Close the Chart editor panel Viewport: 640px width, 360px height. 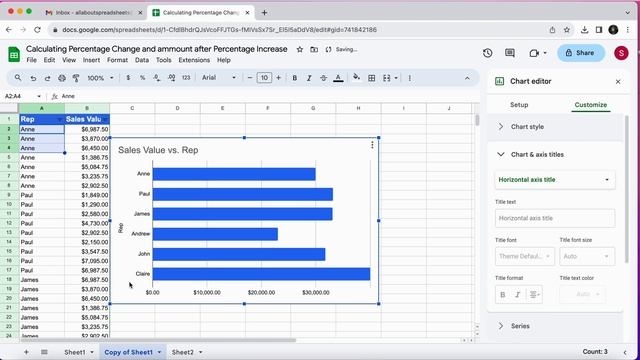pyautogui.click(x=618, y=82)
